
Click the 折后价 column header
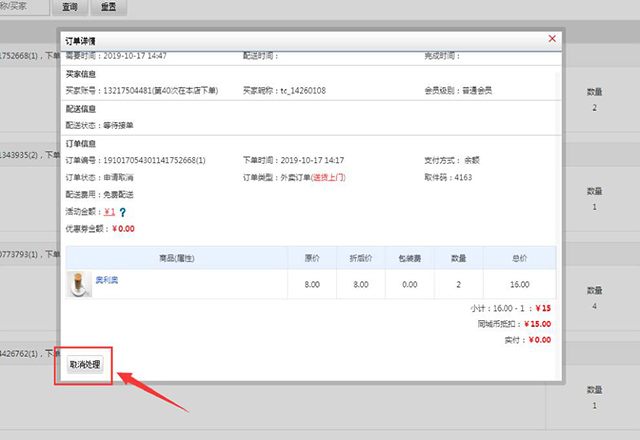tap(360, 257)
